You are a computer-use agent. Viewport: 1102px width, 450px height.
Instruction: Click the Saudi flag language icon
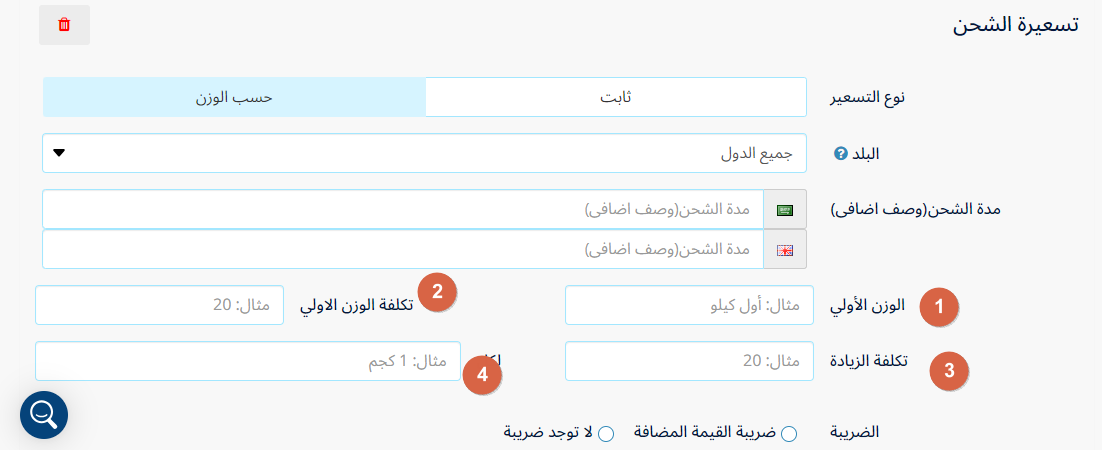coord(785,210)
